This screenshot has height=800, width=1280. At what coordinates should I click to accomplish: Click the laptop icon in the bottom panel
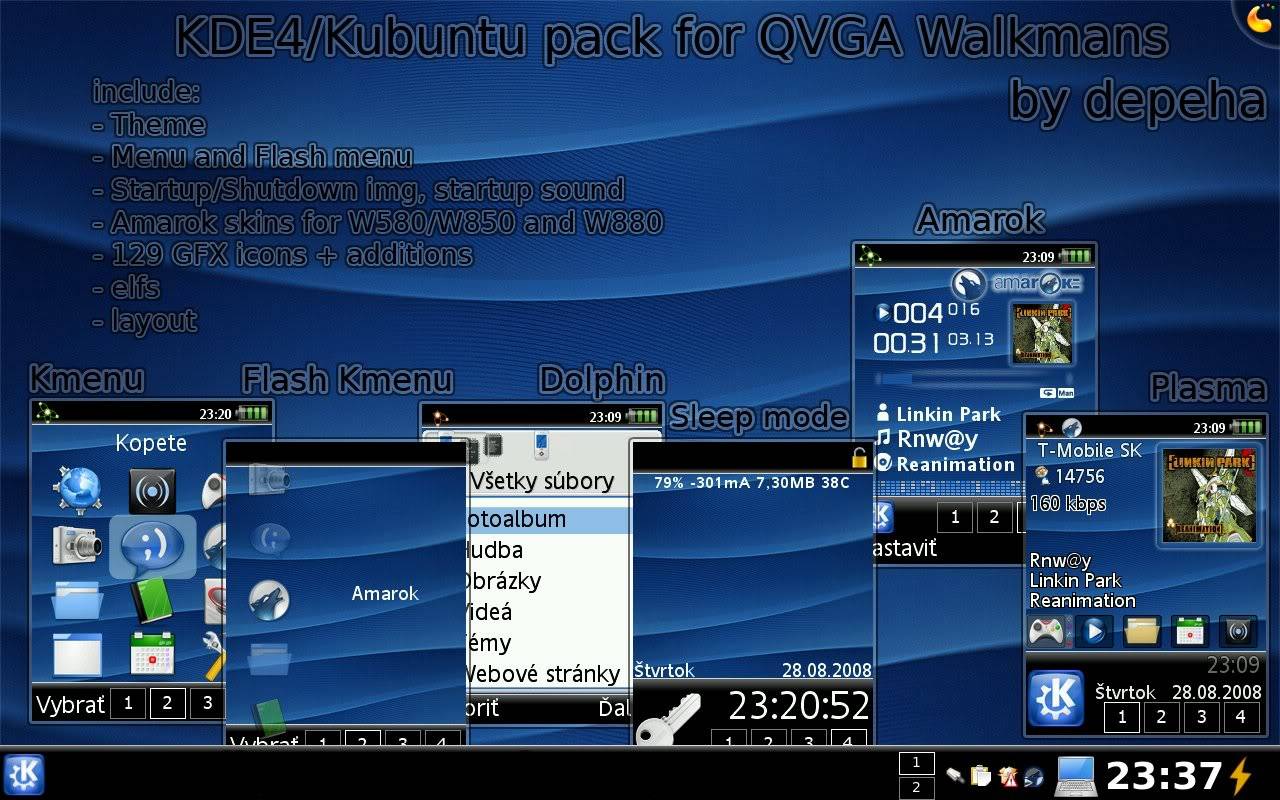coord(1076,776)
